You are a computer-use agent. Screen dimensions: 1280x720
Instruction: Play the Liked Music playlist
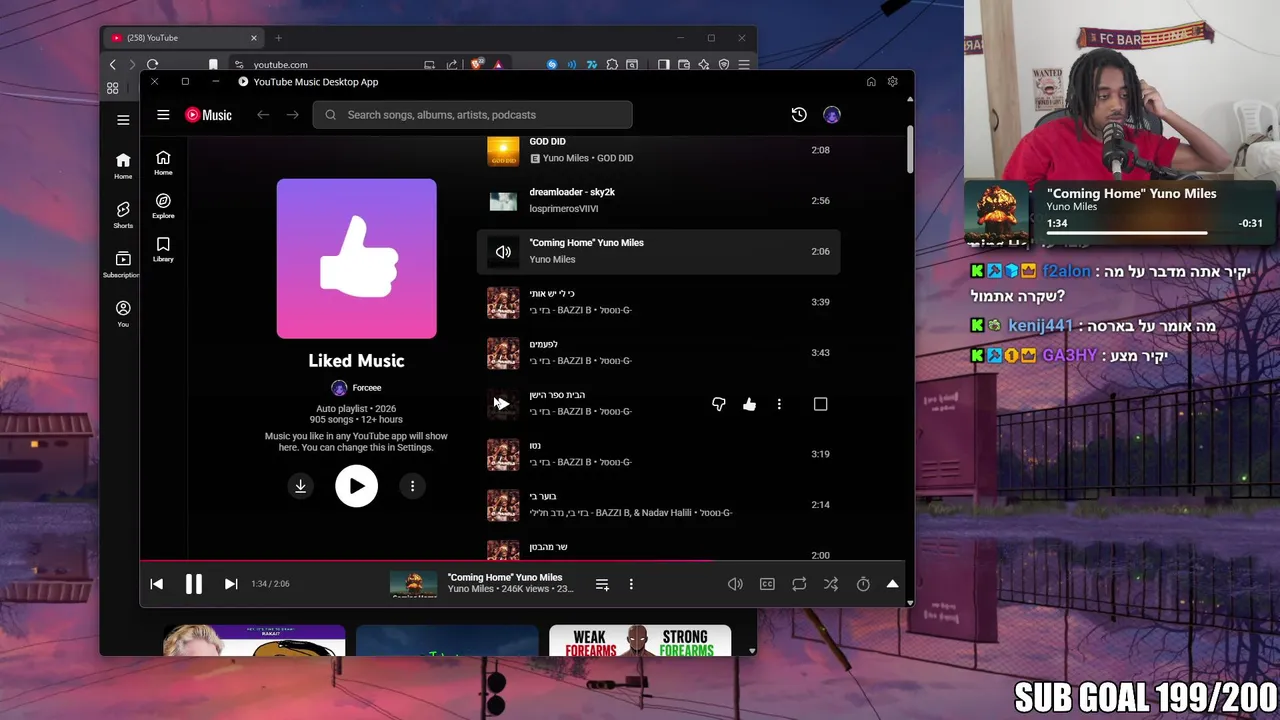tap(357, 486)
